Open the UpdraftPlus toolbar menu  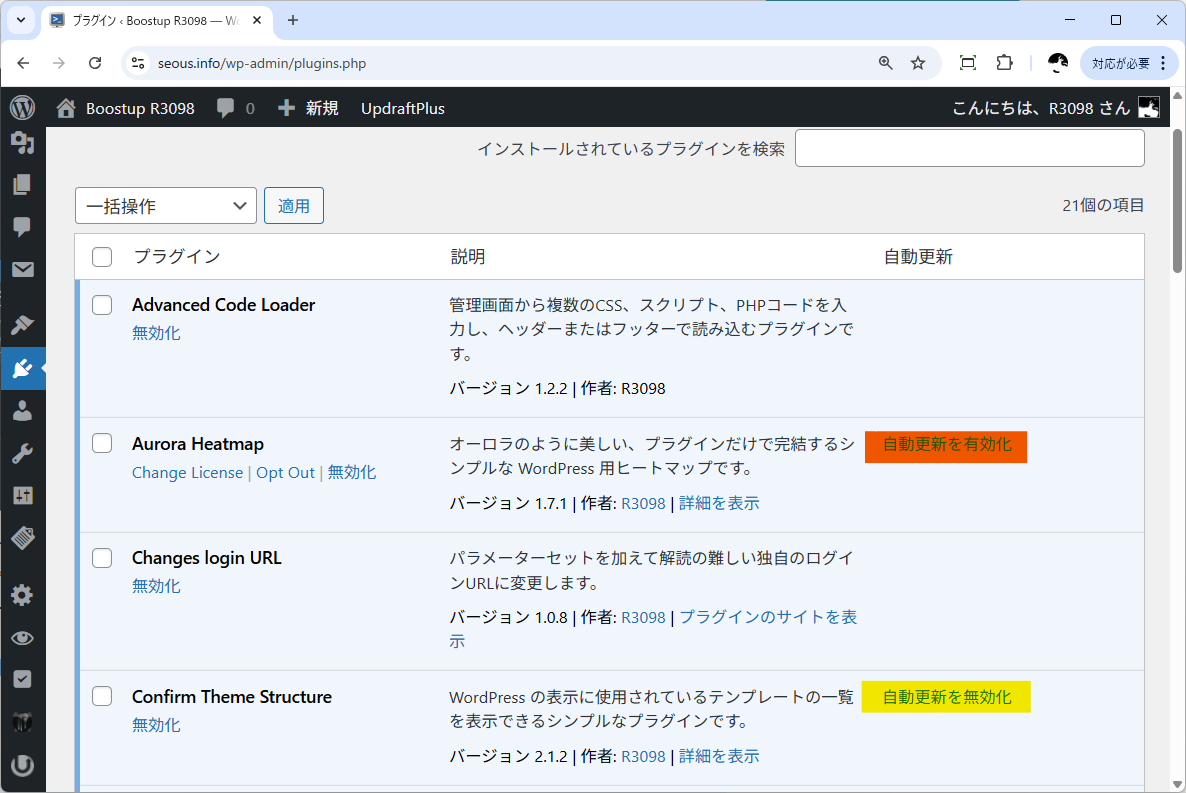(403, 108)
